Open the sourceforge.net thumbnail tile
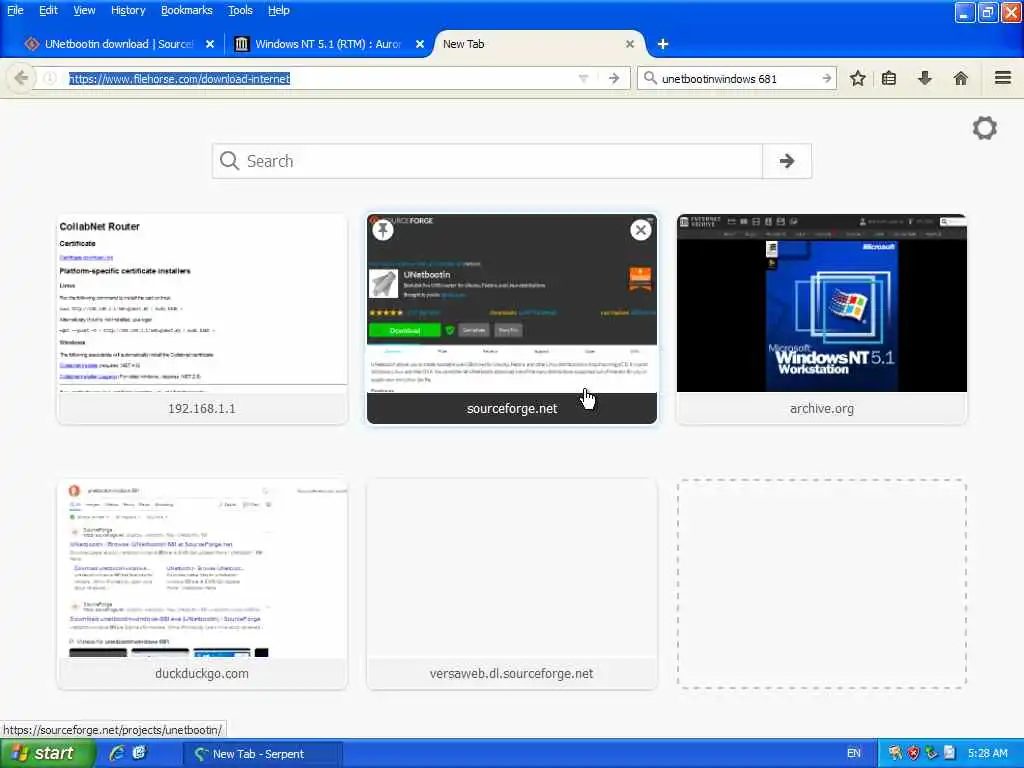This screenshot has width=1024, height=768. pos(512,319)
